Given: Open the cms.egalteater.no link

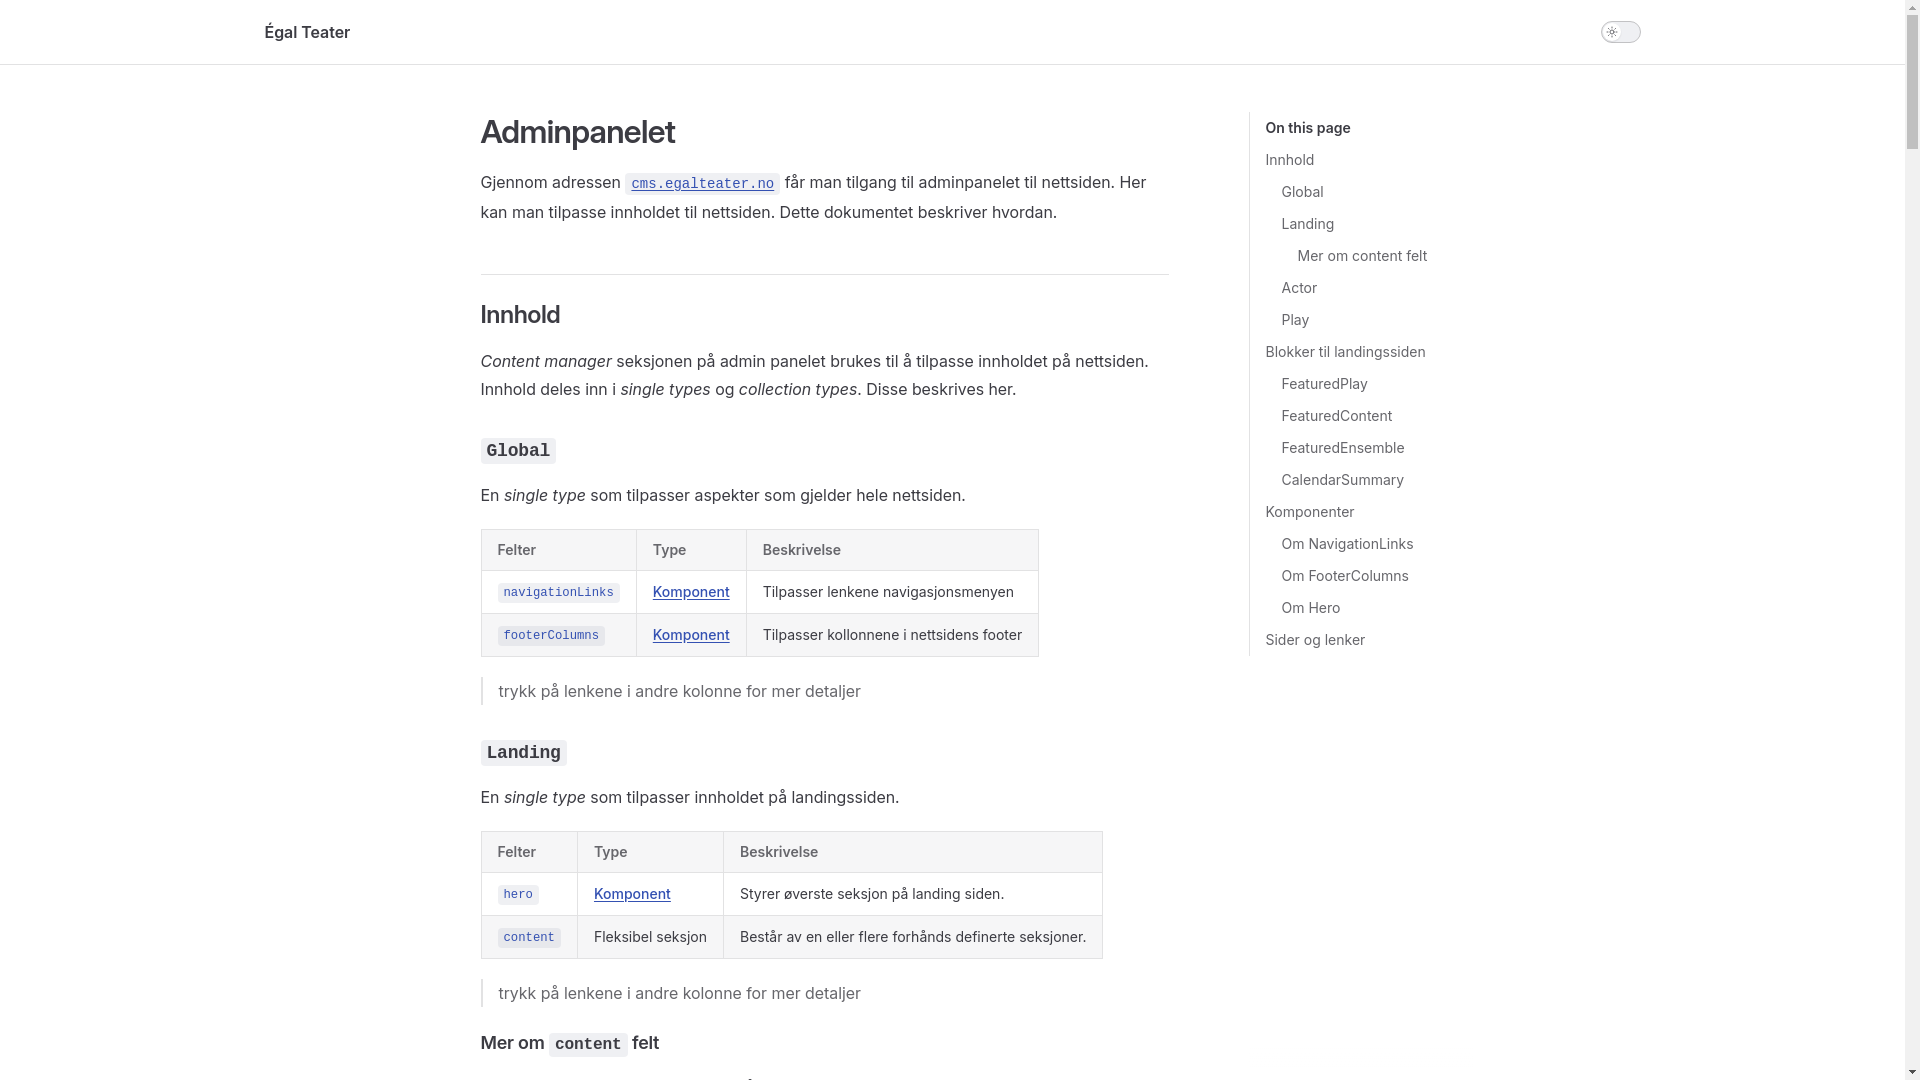Looking at the screenshot, I should point(702,183).
